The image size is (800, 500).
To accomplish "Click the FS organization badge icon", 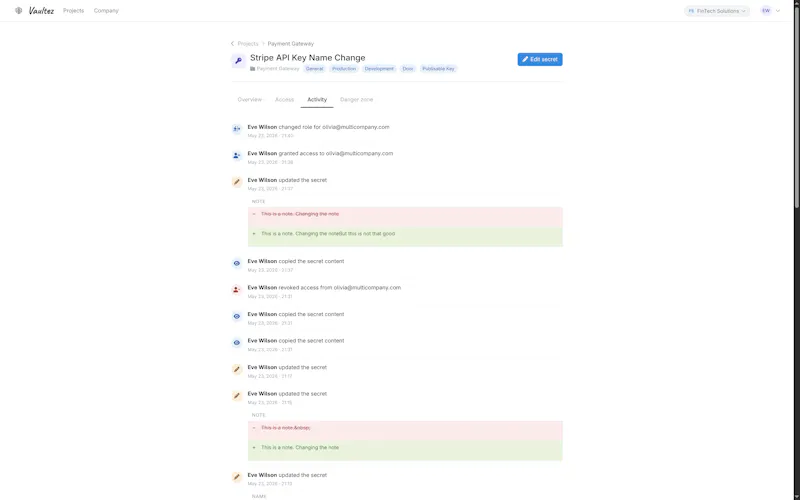I will click(x=691, y=11).
